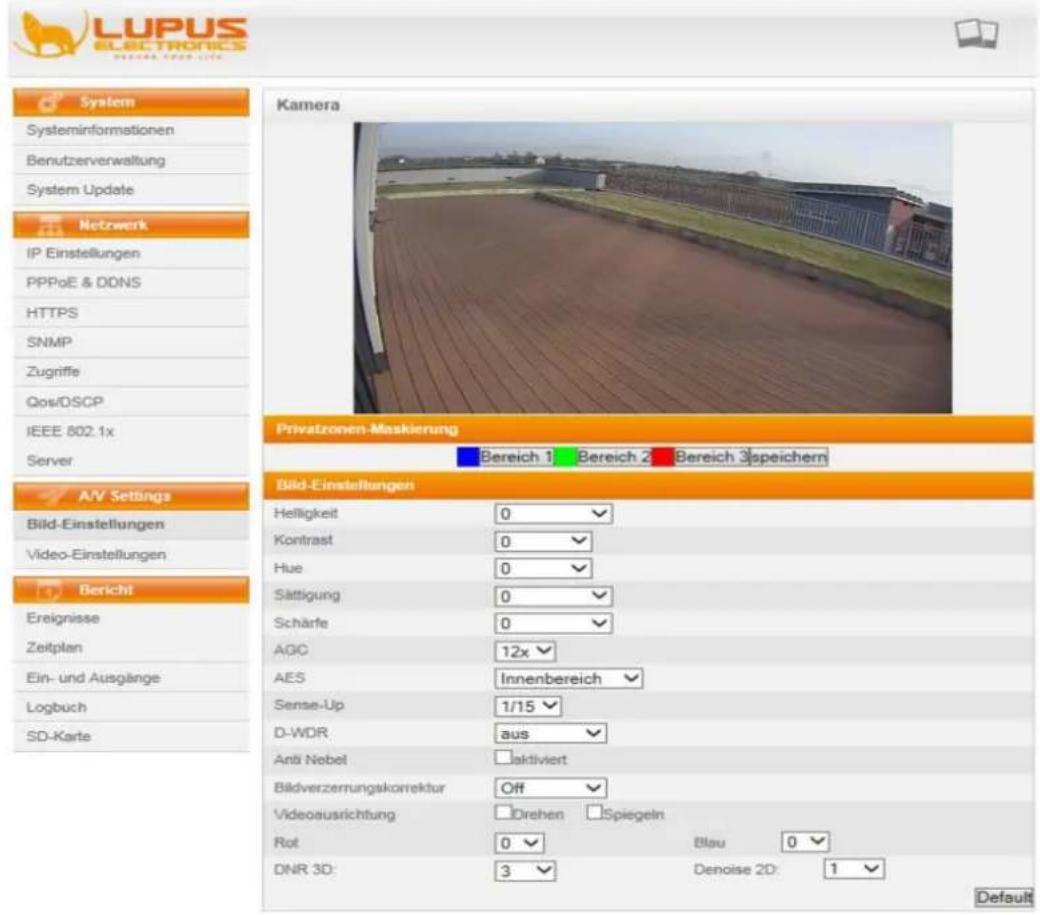The height and width of the screenshot is (915, 1040).
Task: Open the D-WDR dropdown
Action: (551, 733)
